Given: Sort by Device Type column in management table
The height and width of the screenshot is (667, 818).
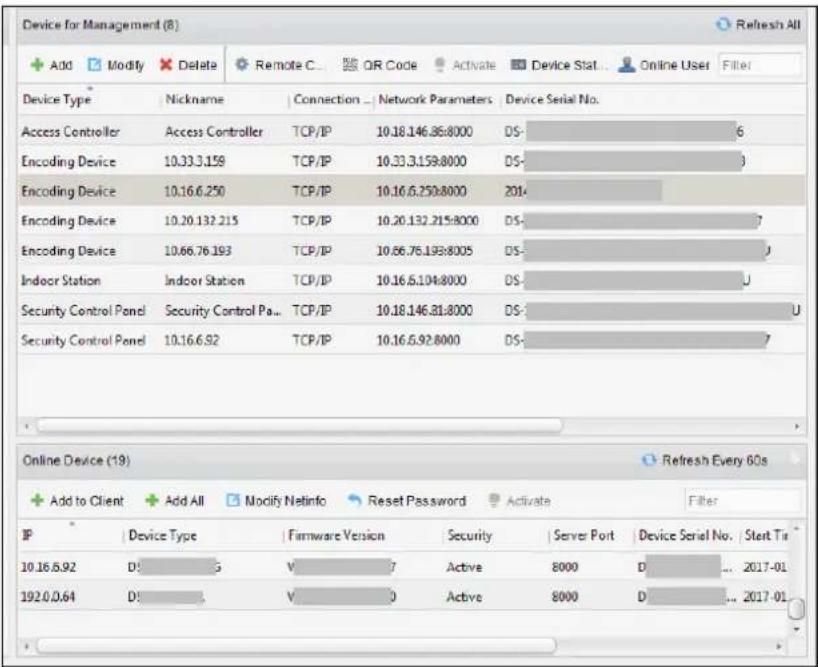Looking at the screenshot, I should point(57,99).
